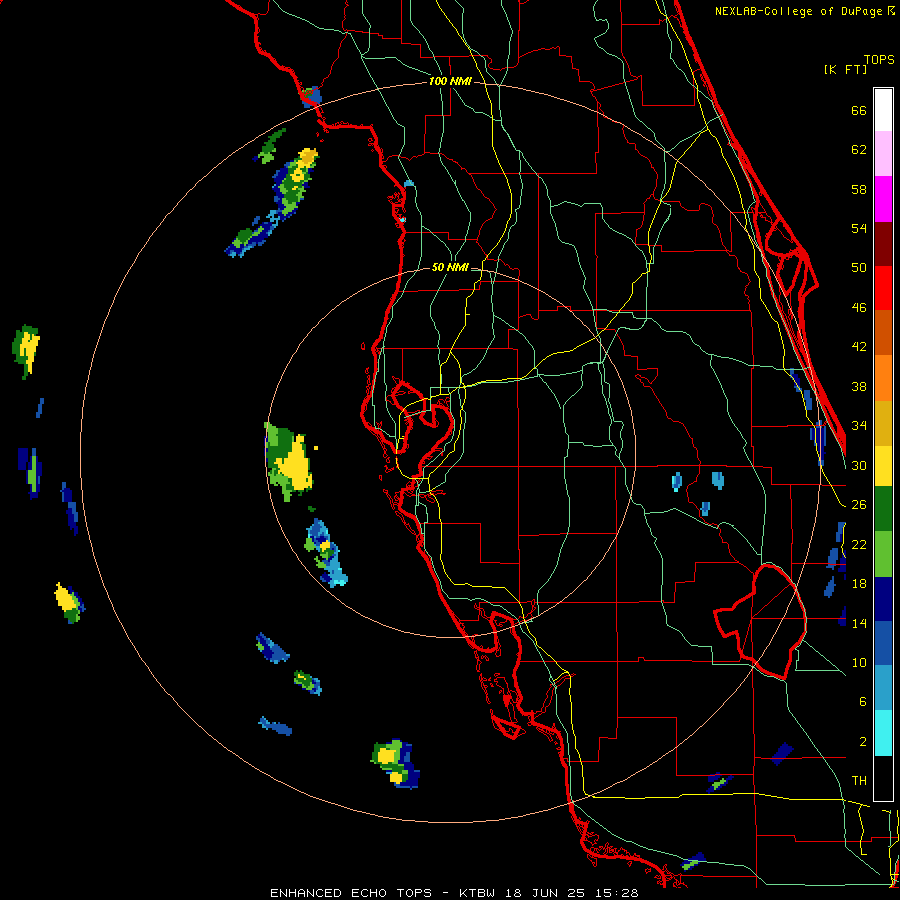Choose the cyan legend swatch
Viewport: 900px width, 900px height.
point(883,733)
